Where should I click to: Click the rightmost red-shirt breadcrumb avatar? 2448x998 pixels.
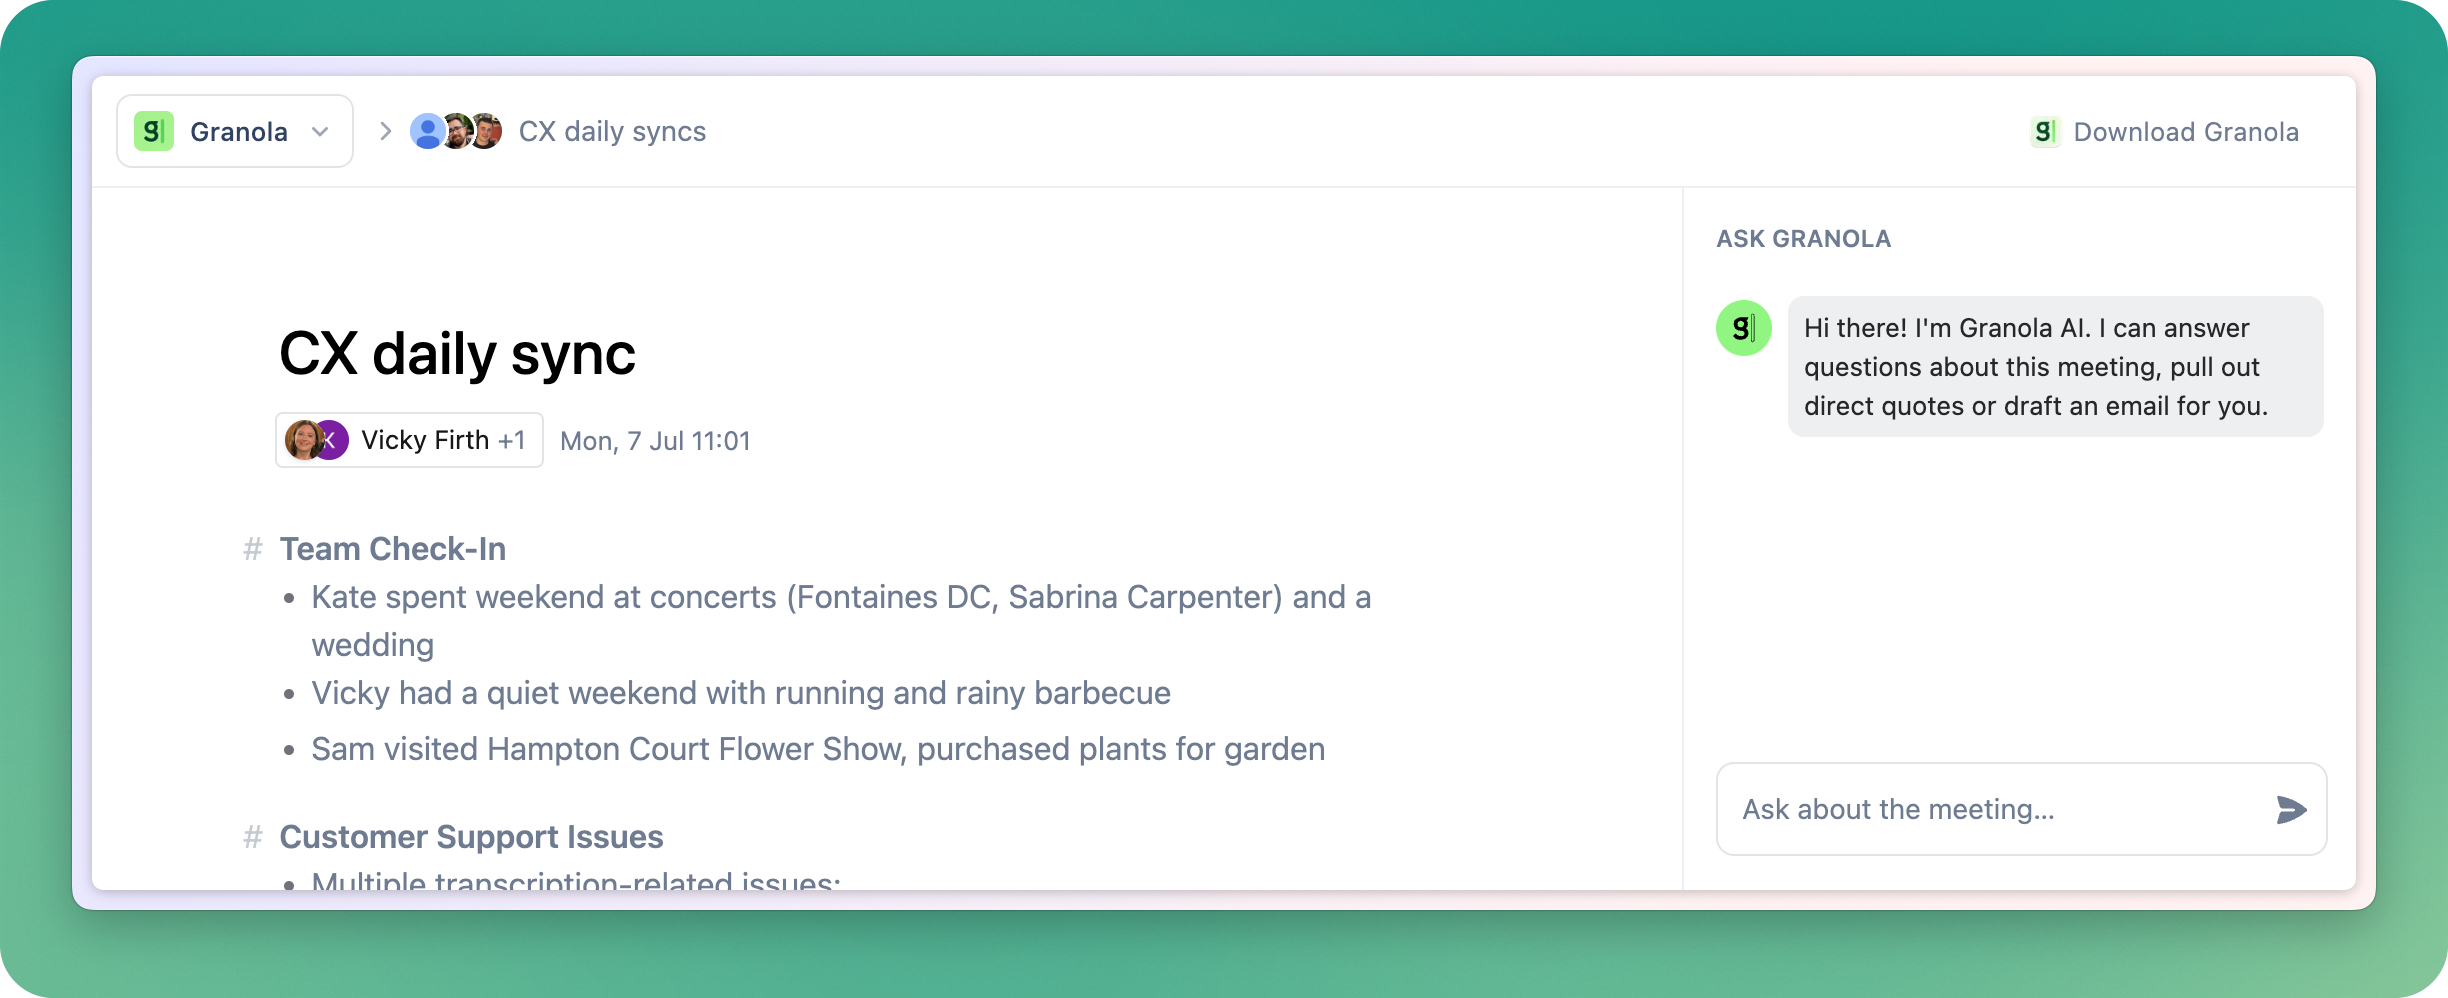[x=487, y=131]
